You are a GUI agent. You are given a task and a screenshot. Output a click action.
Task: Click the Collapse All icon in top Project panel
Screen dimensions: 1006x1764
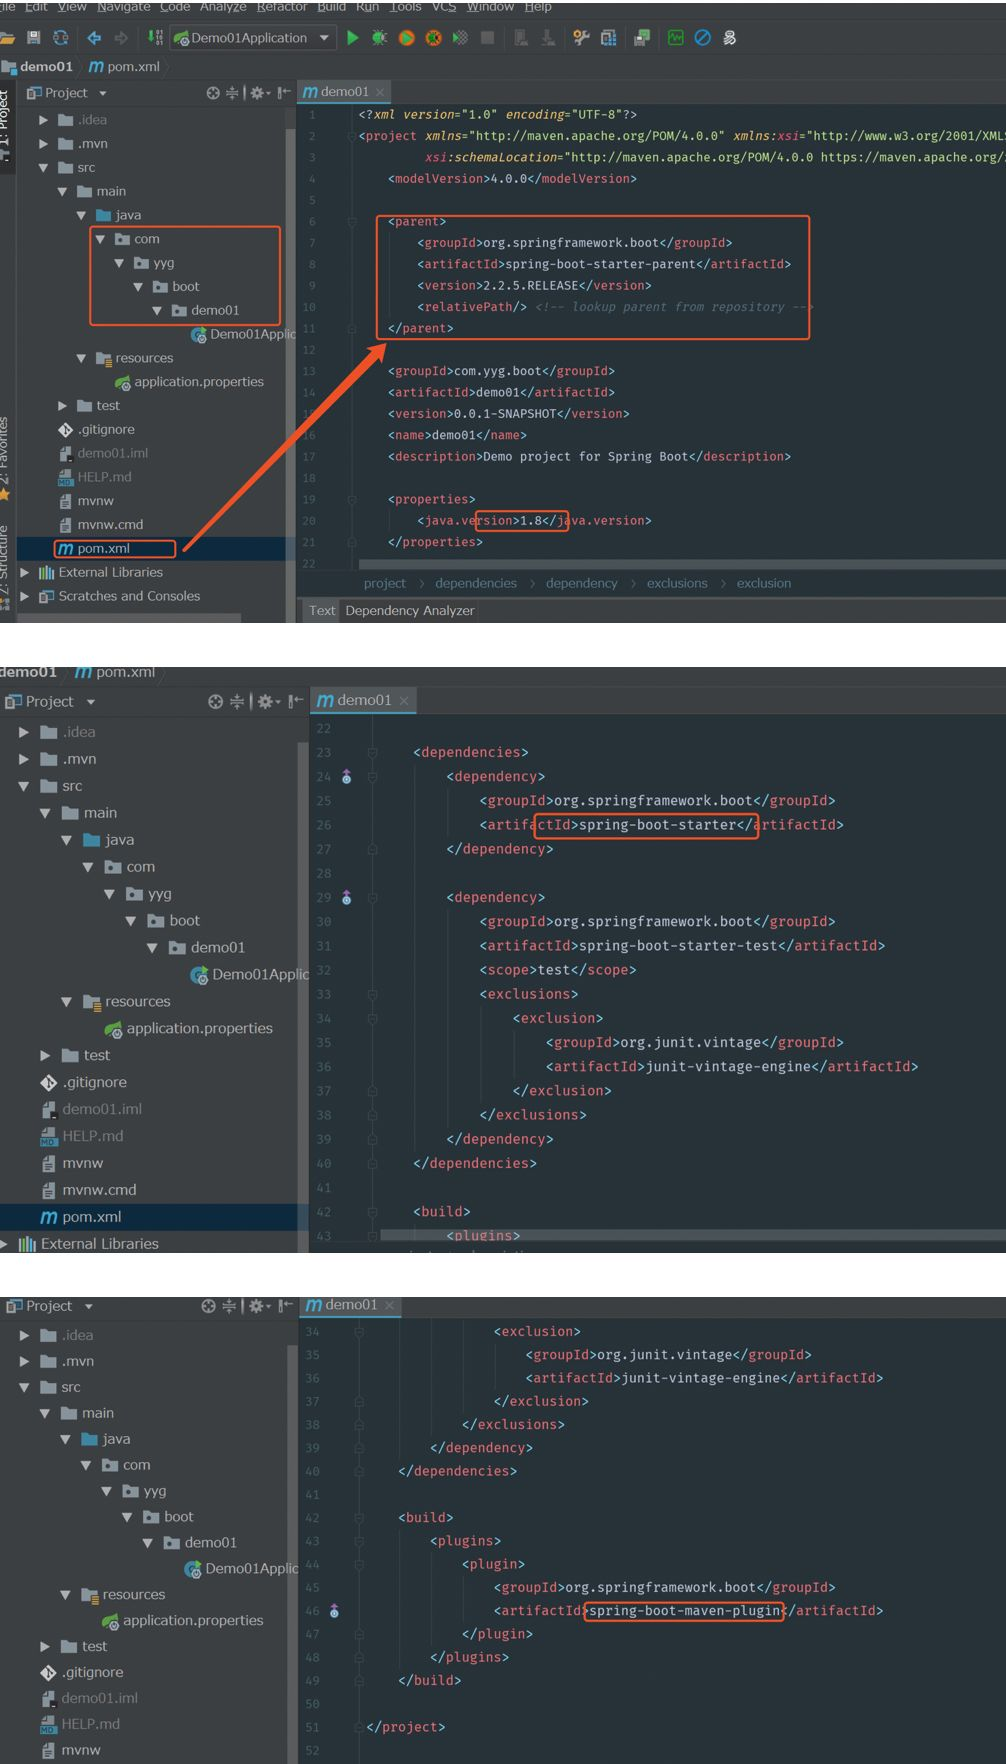point(232,93)
